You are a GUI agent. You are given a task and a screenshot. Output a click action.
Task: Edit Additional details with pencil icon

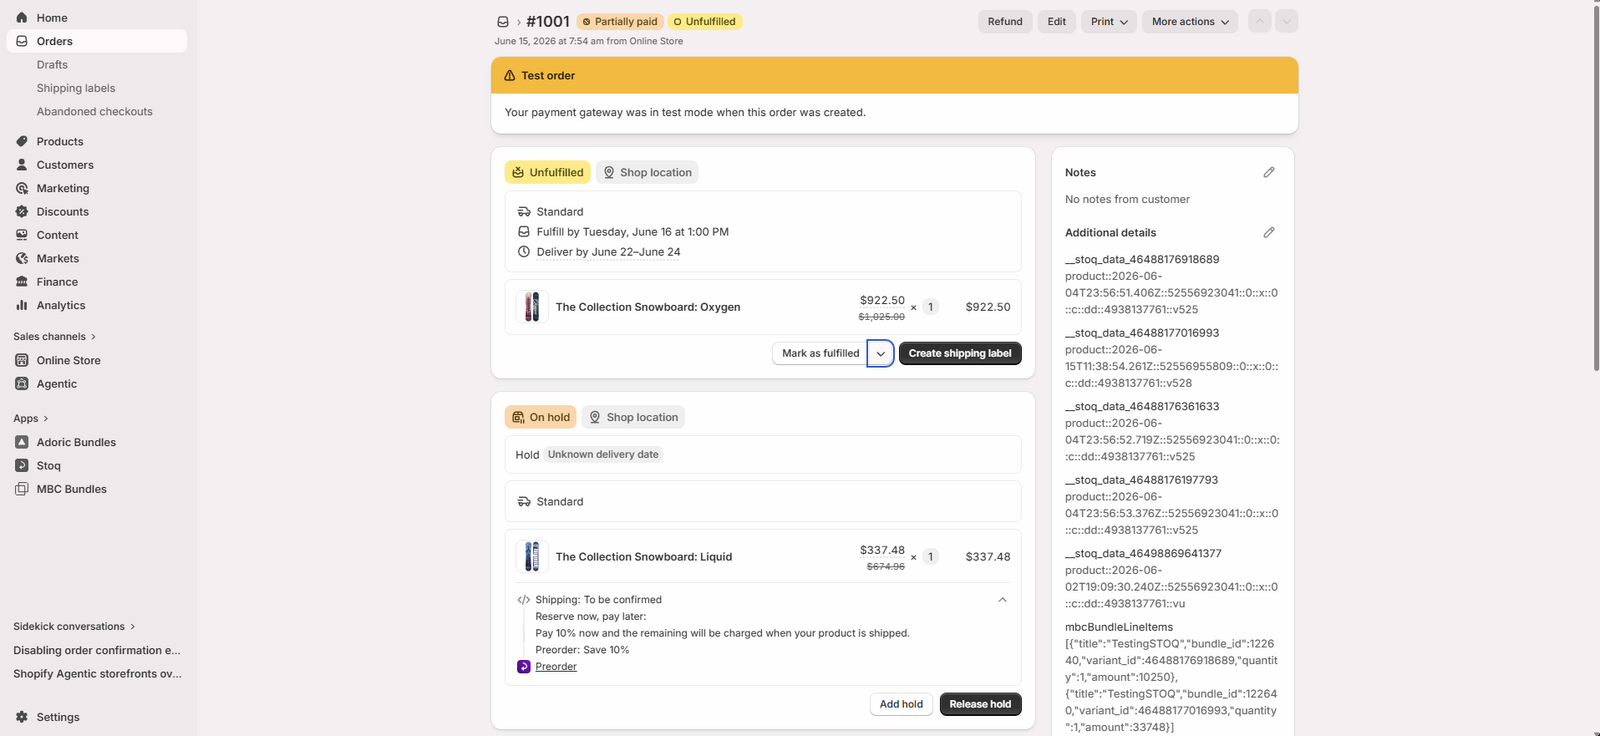(x=1269, y=232)
